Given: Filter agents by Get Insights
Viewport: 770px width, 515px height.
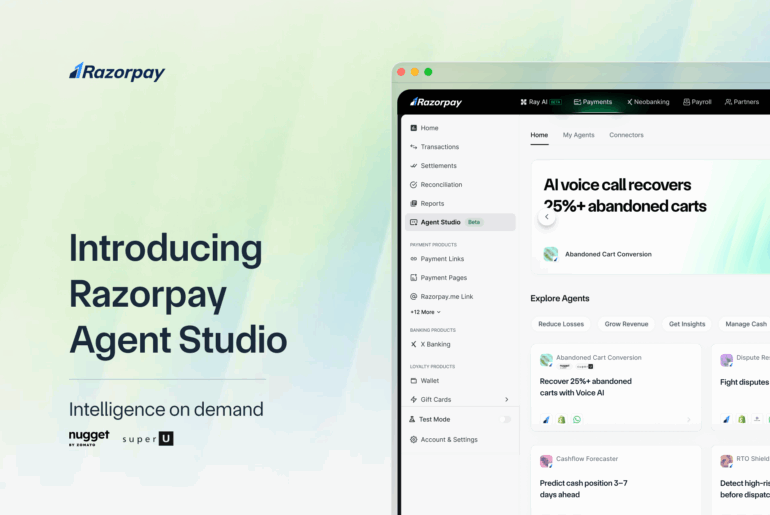Looking at the screenshot, I should [x=687, y=324].
